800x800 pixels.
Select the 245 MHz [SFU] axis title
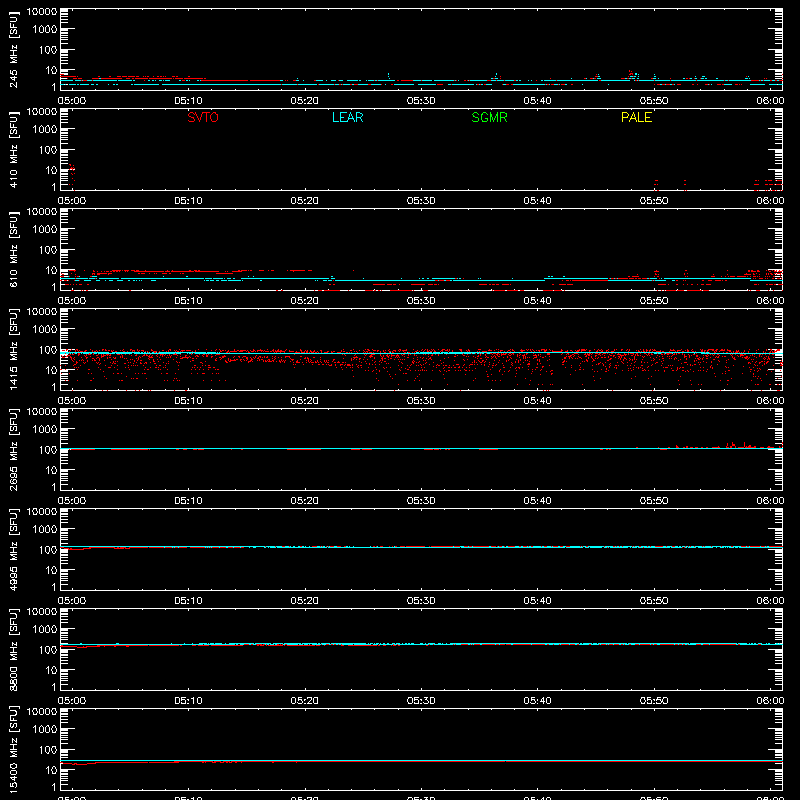click(13, 49)
